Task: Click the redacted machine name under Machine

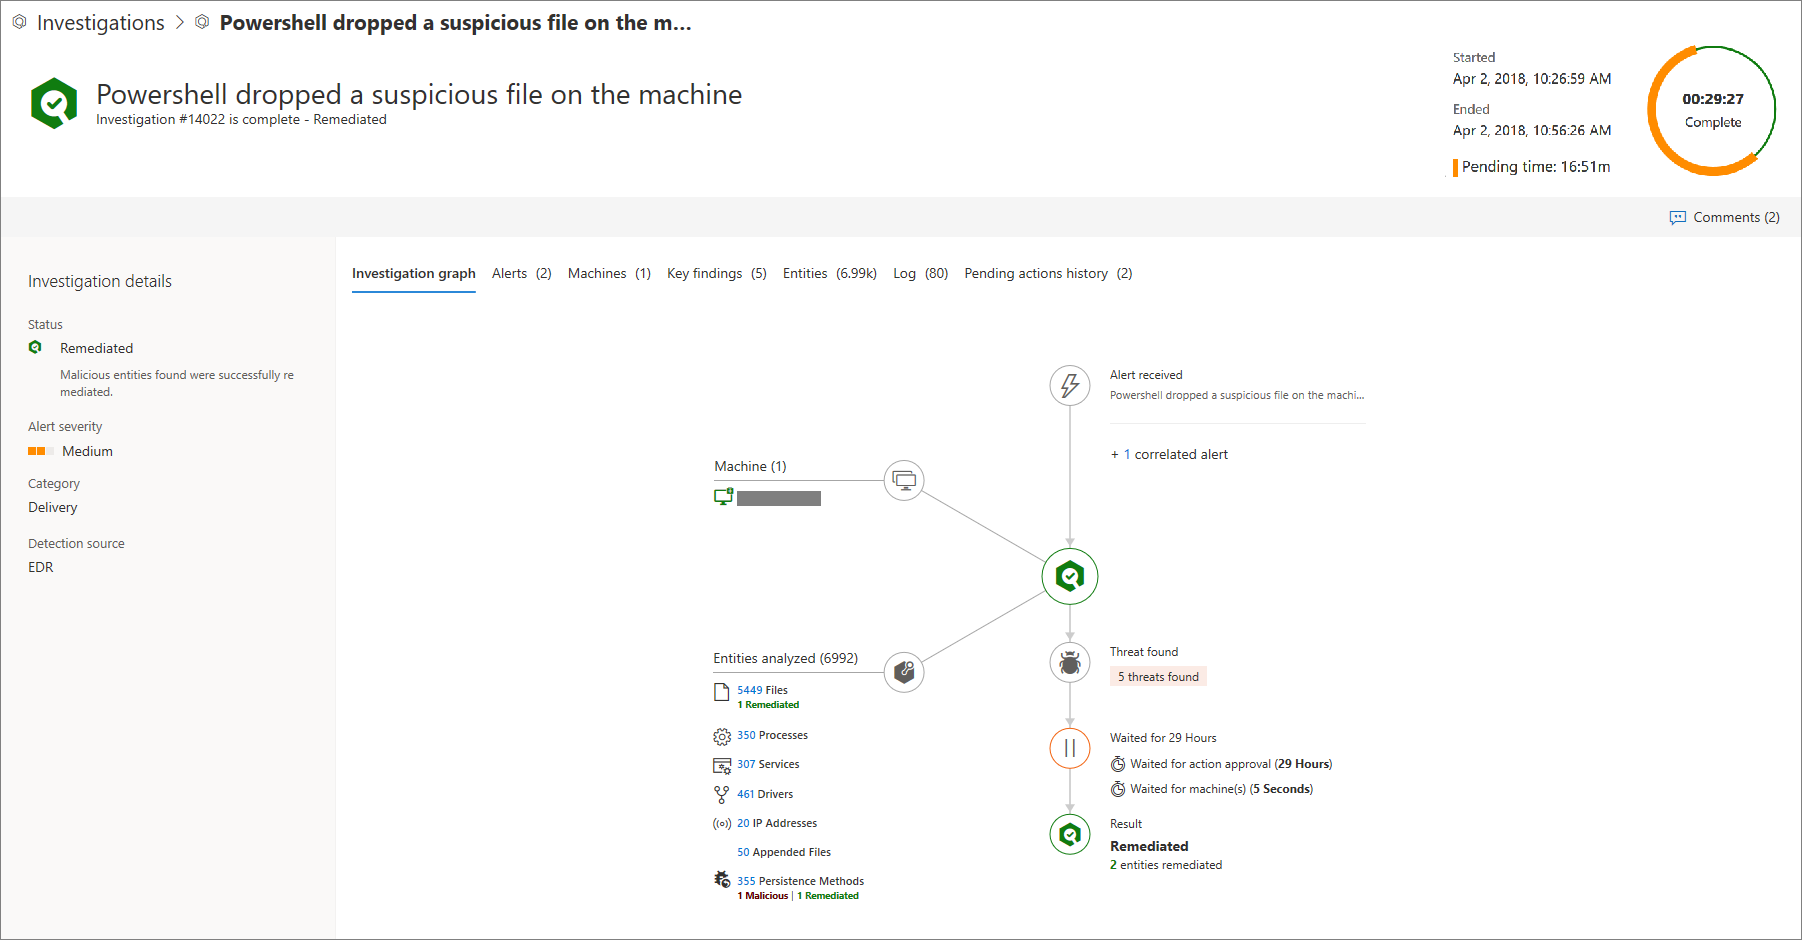Action: tap(778, 498)
